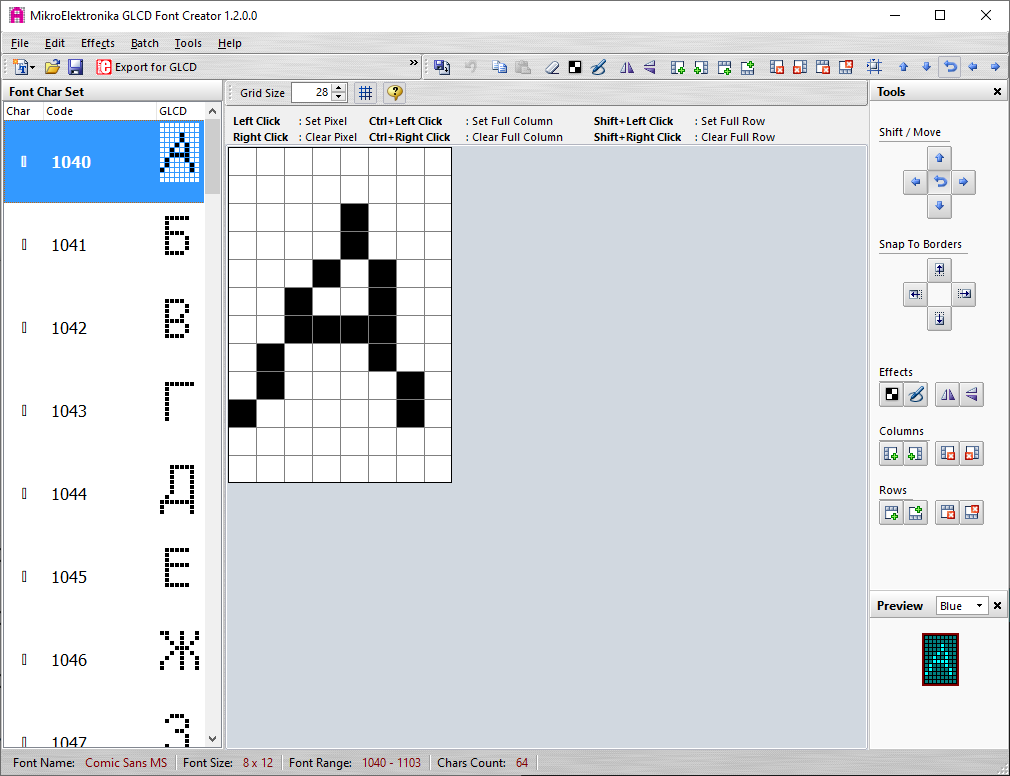
Task: Increase Grid Size with the up spinner
Action: click(x=339, y=88)
